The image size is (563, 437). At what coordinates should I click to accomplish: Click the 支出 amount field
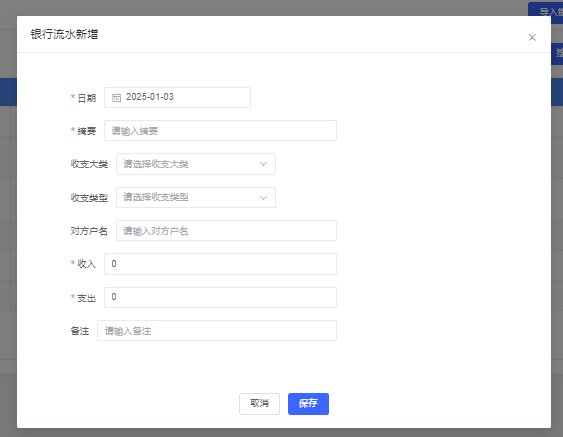pos(220,297)
